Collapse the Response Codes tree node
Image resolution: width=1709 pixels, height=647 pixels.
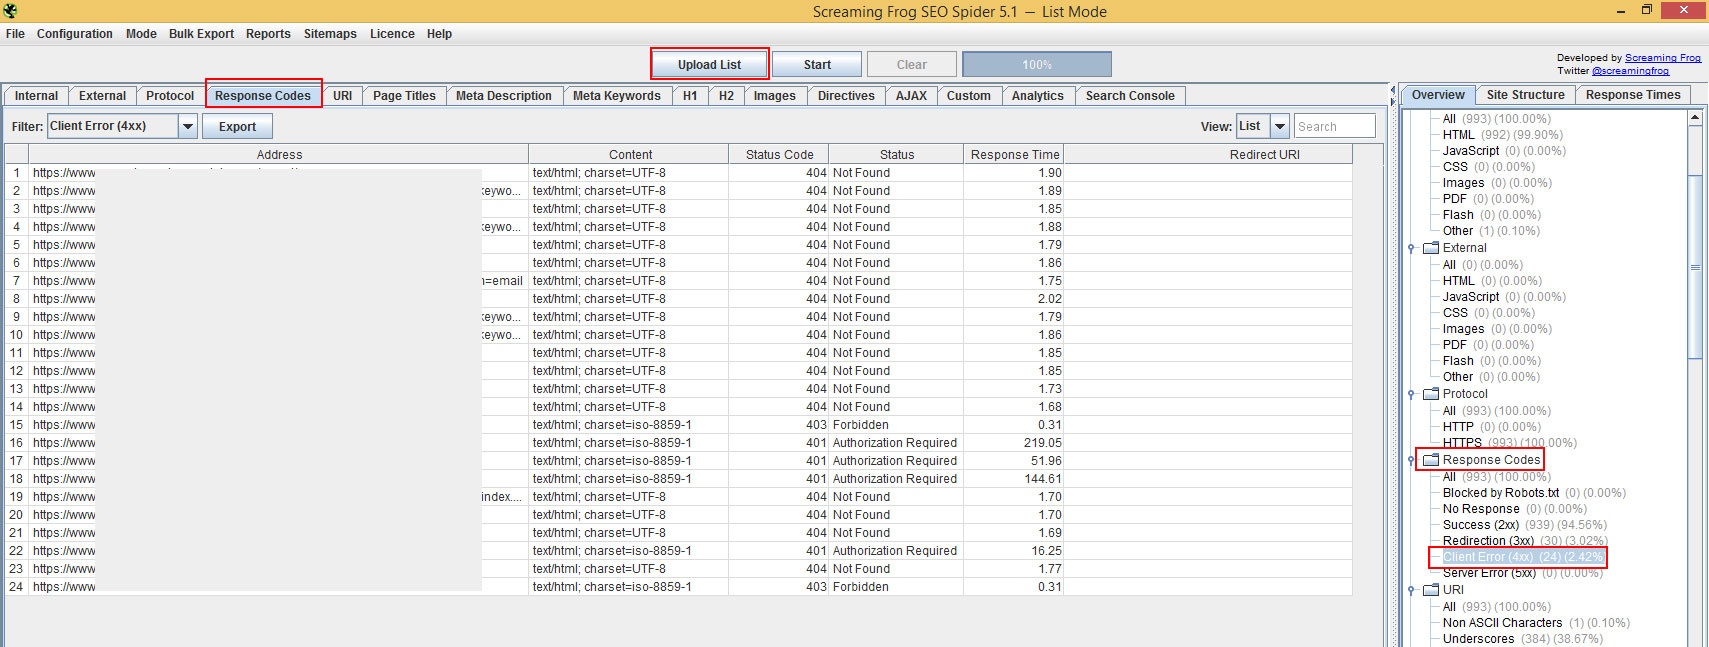click(x=1411, y=460)
